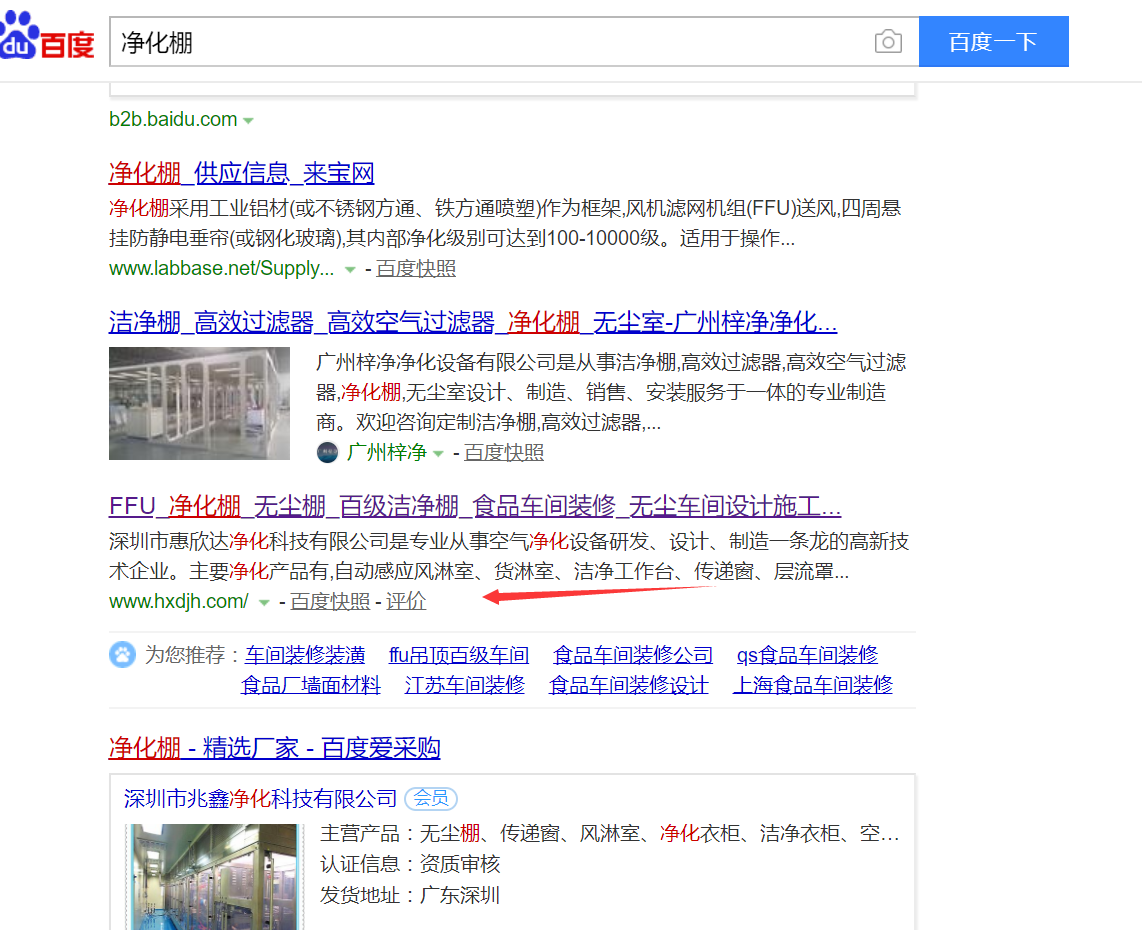The height and width of the screenshot is (930, 1142).
Task: Click the 广州梓净 round site icon
Action: 328,452
